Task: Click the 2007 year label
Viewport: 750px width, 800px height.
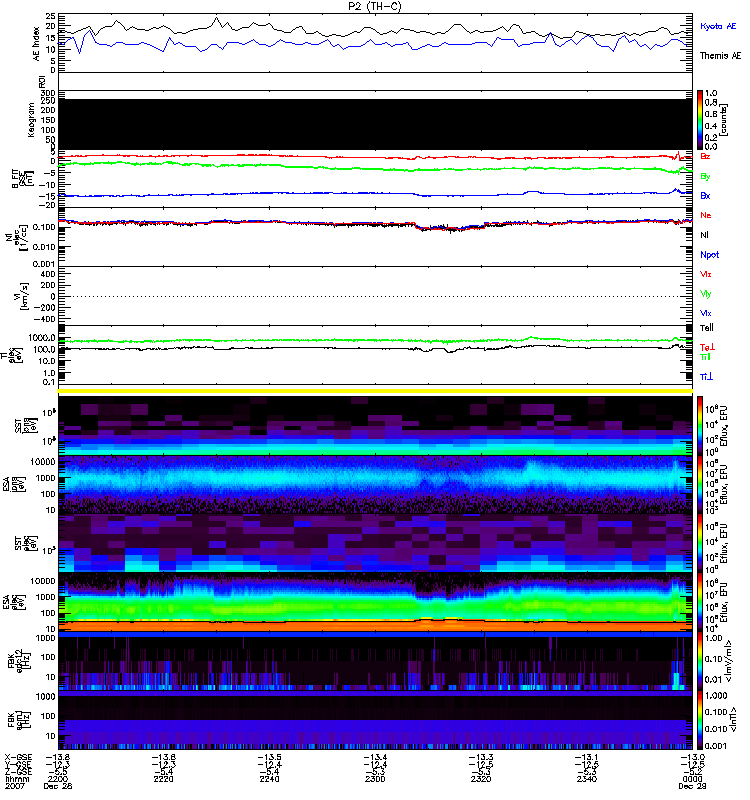Action: point(14,786)
